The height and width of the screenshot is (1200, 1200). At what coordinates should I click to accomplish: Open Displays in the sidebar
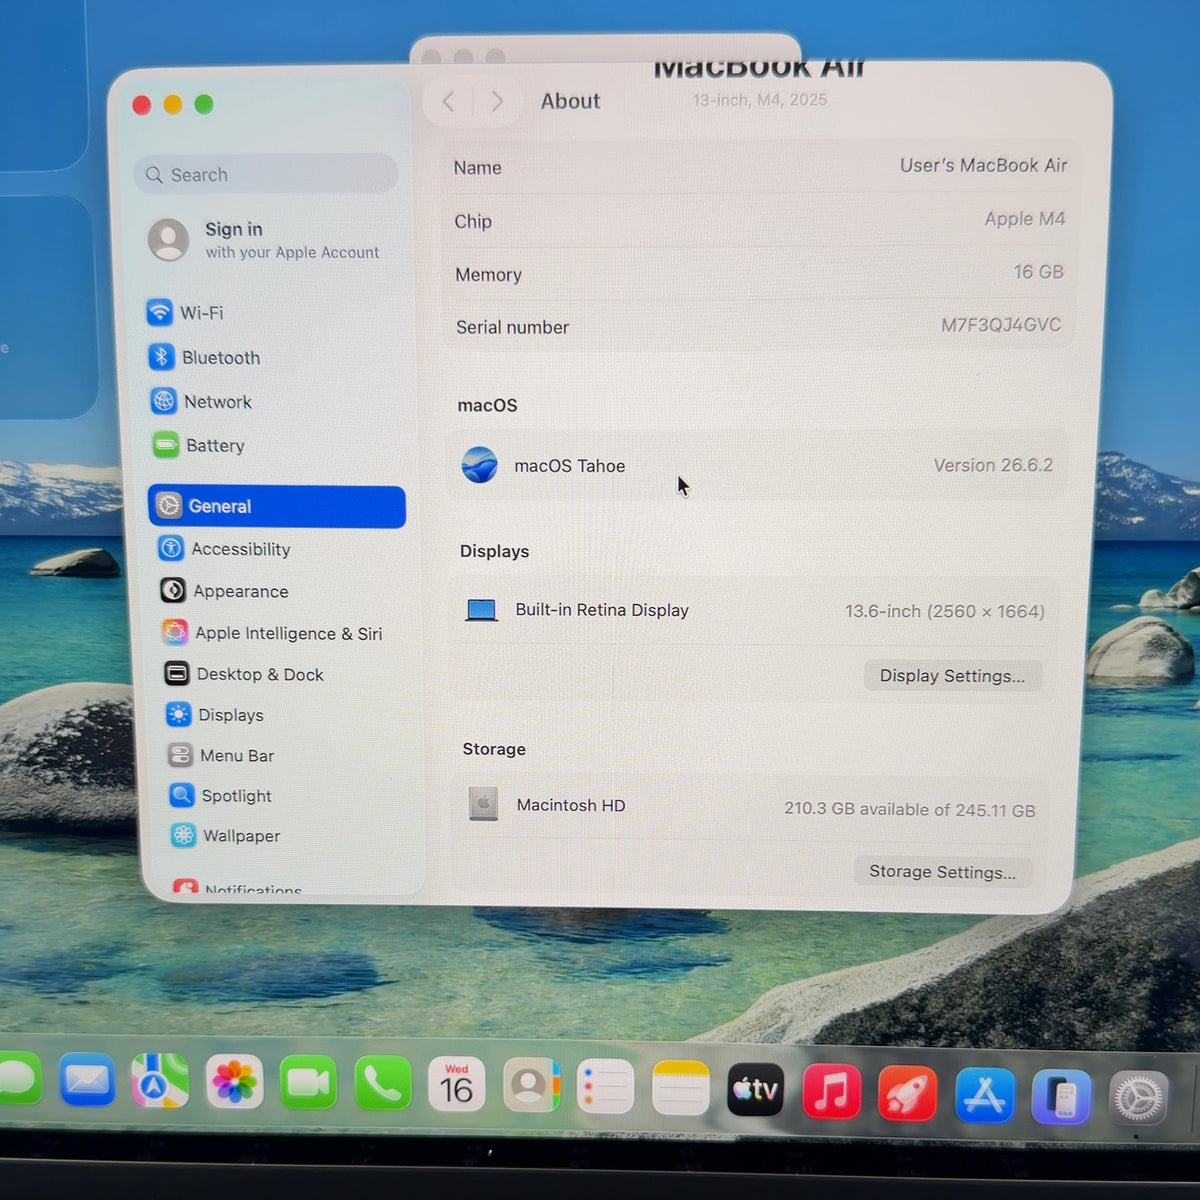pos(216,714)
